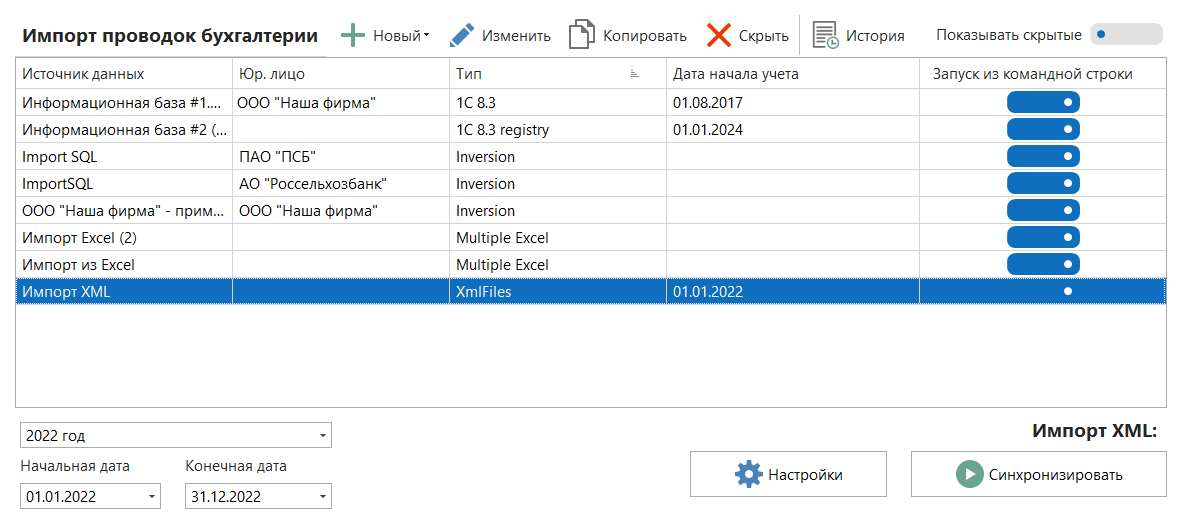Viewport: 1182px width, 529px height.
Task: Expand the 2022 год period dropdown
Action: click(x=322, y=436)
